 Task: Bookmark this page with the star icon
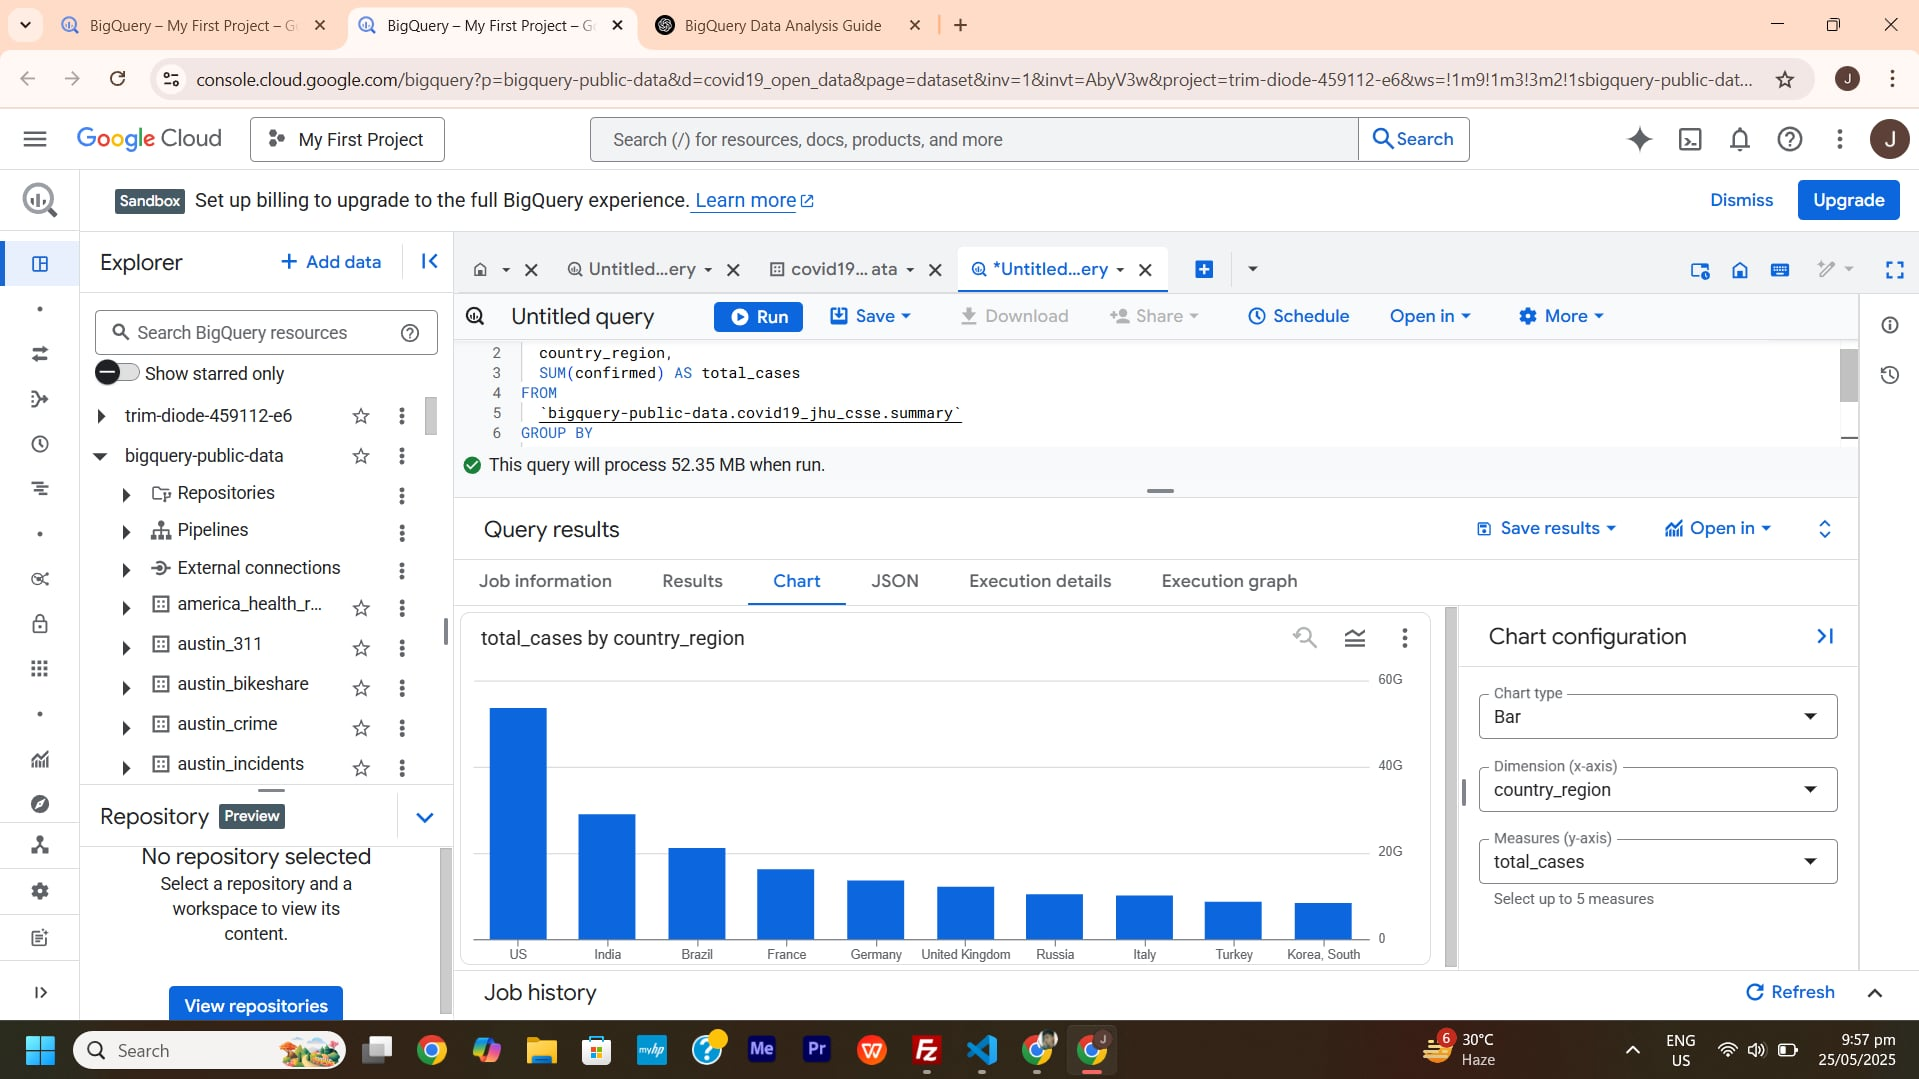(x=1785, y=79)
